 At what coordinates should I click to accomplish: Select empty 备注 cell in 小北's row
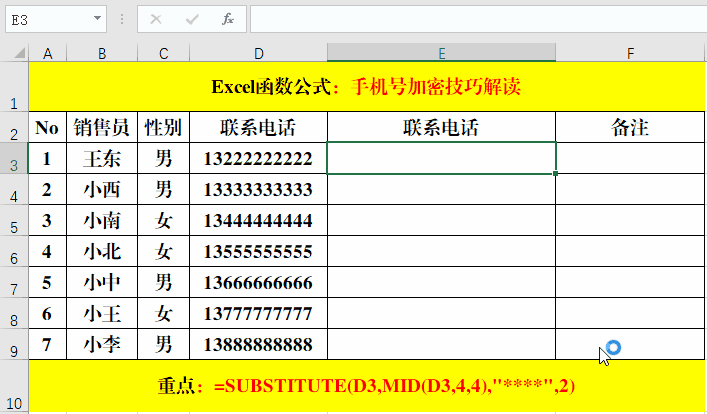630,251
